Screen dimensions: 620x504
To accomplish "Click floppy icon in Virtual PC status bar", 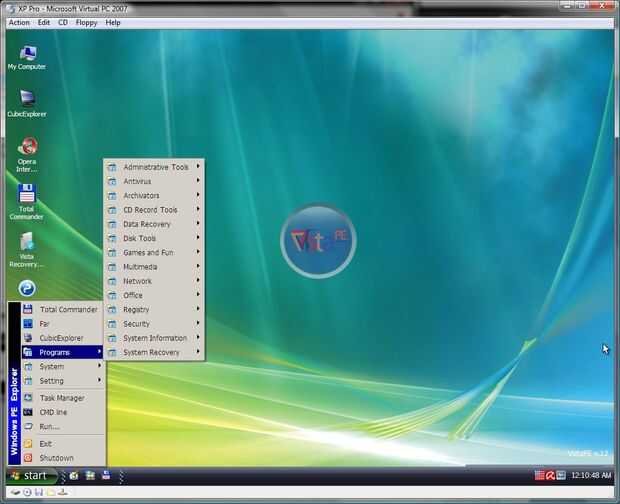I will click(39, 493).
